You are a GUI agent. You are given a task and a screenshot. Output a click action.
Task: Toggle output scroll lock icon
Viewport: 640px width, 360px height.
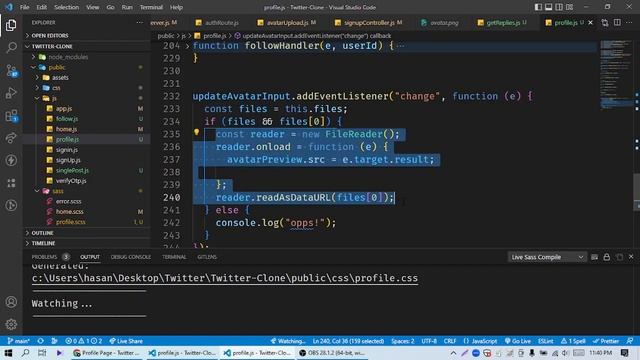(607, 257)
